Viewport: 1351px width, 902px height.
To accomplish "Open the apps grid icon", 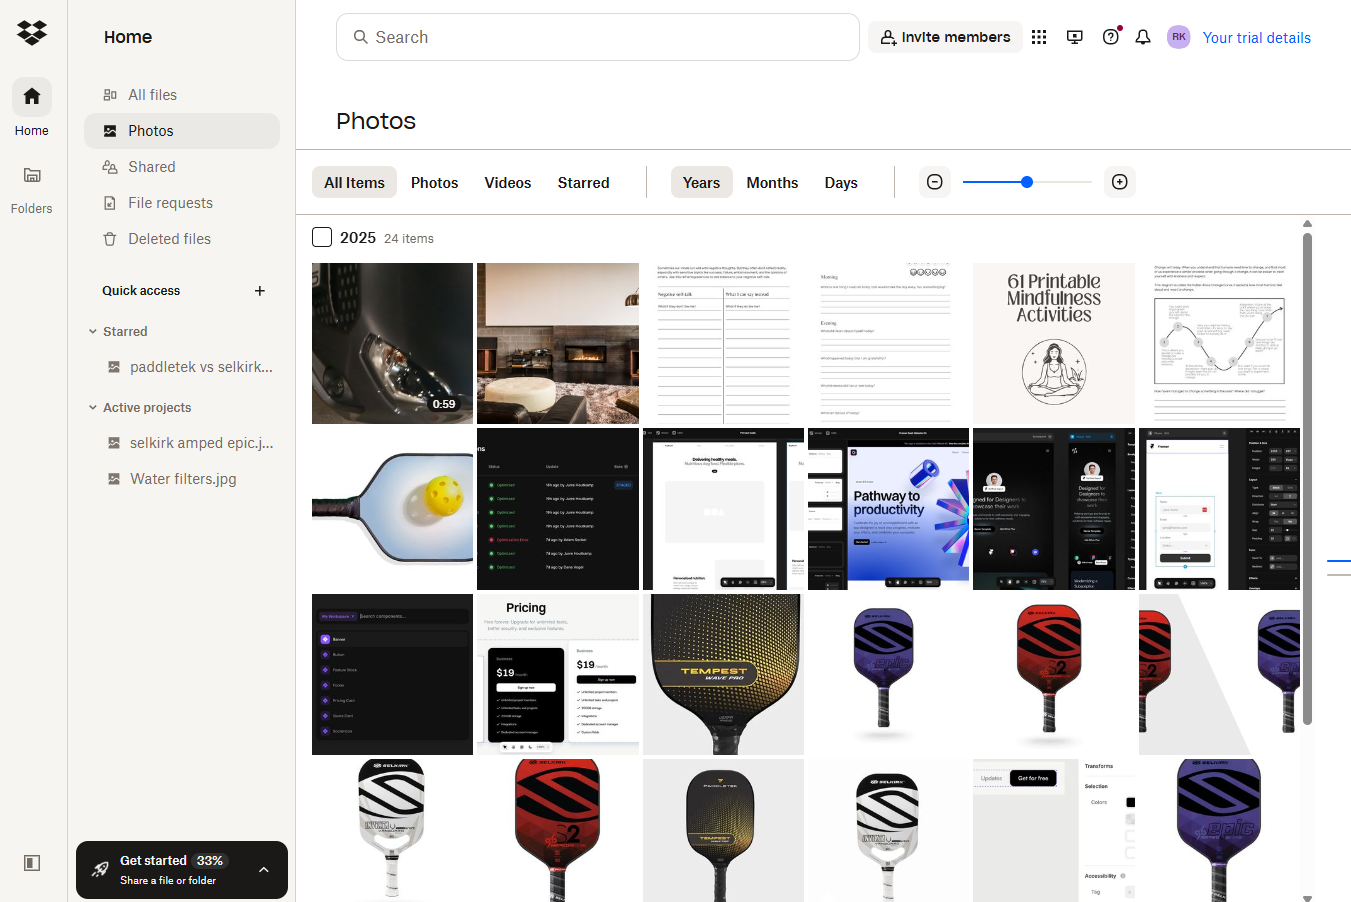I will pyautogui.click(x=1039, y=37).
